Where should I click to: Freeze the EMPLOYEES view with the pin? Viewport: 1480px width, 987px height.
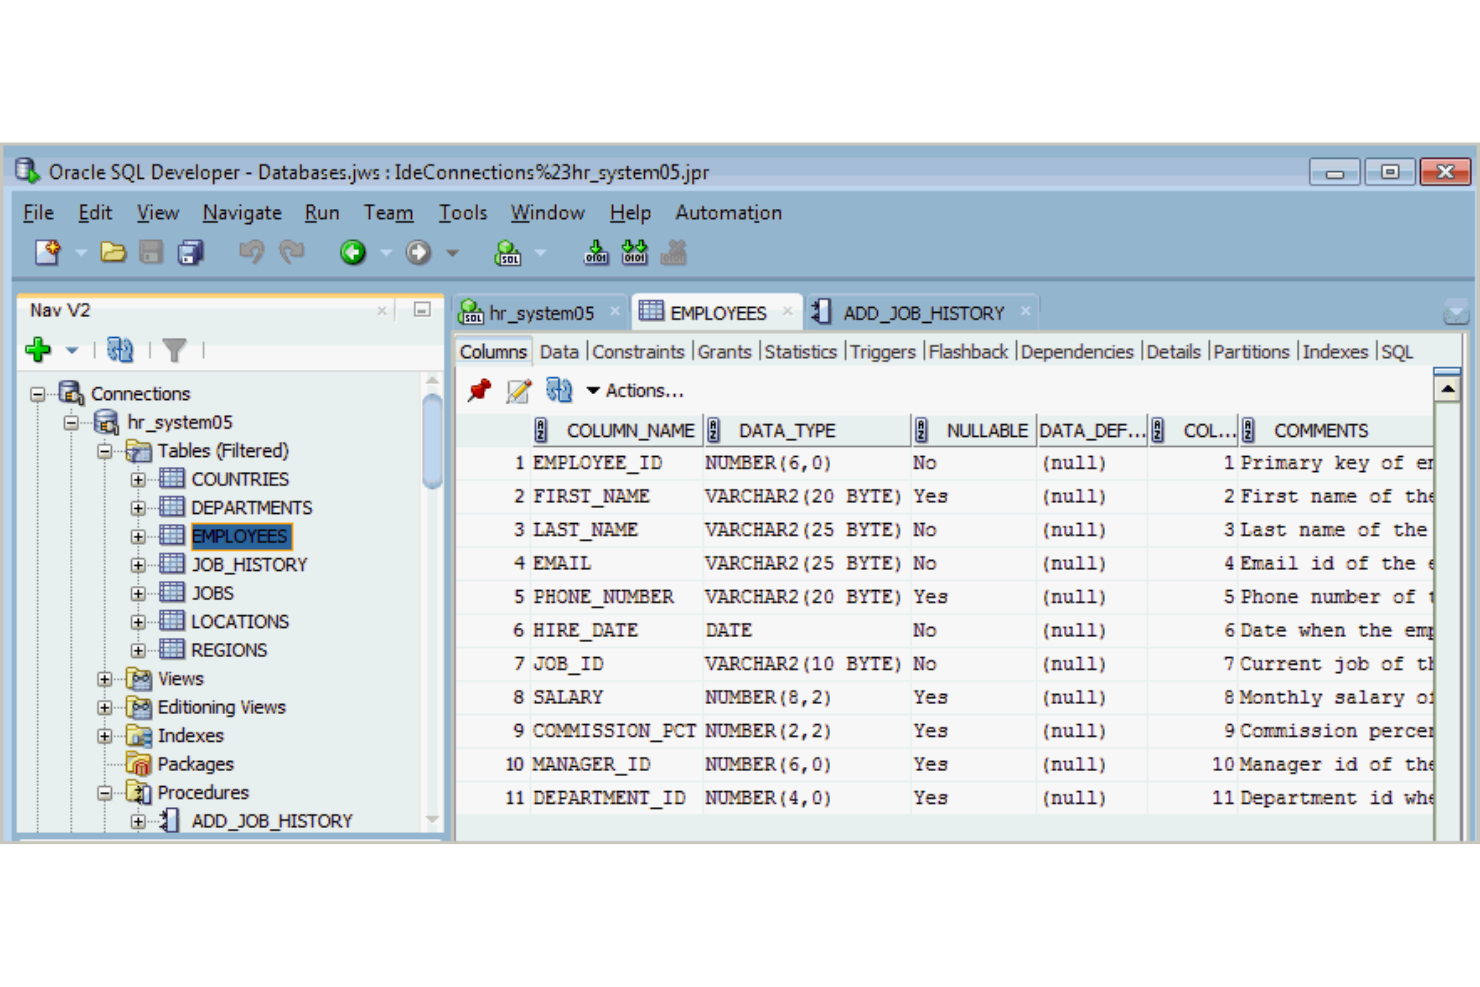pos(480,391)
